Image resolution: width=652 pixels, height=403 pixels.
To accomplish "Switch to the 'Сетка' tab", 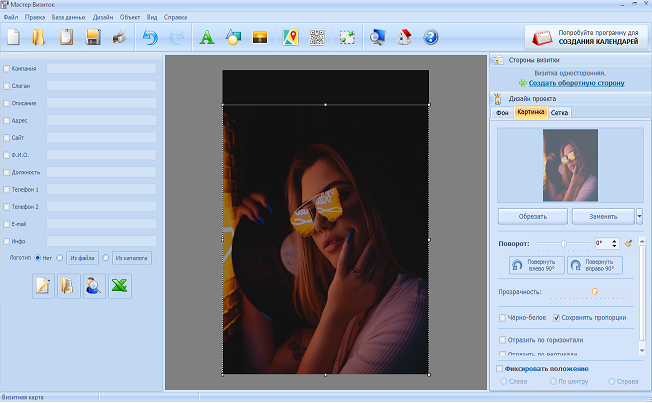I will 561,113.
